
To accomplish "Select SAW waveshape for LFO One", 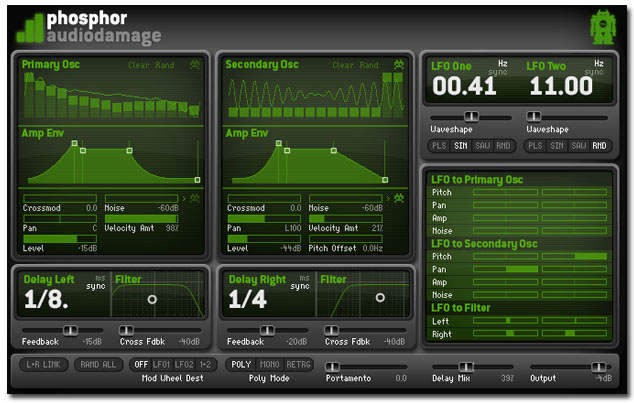I will coord(482,146).
